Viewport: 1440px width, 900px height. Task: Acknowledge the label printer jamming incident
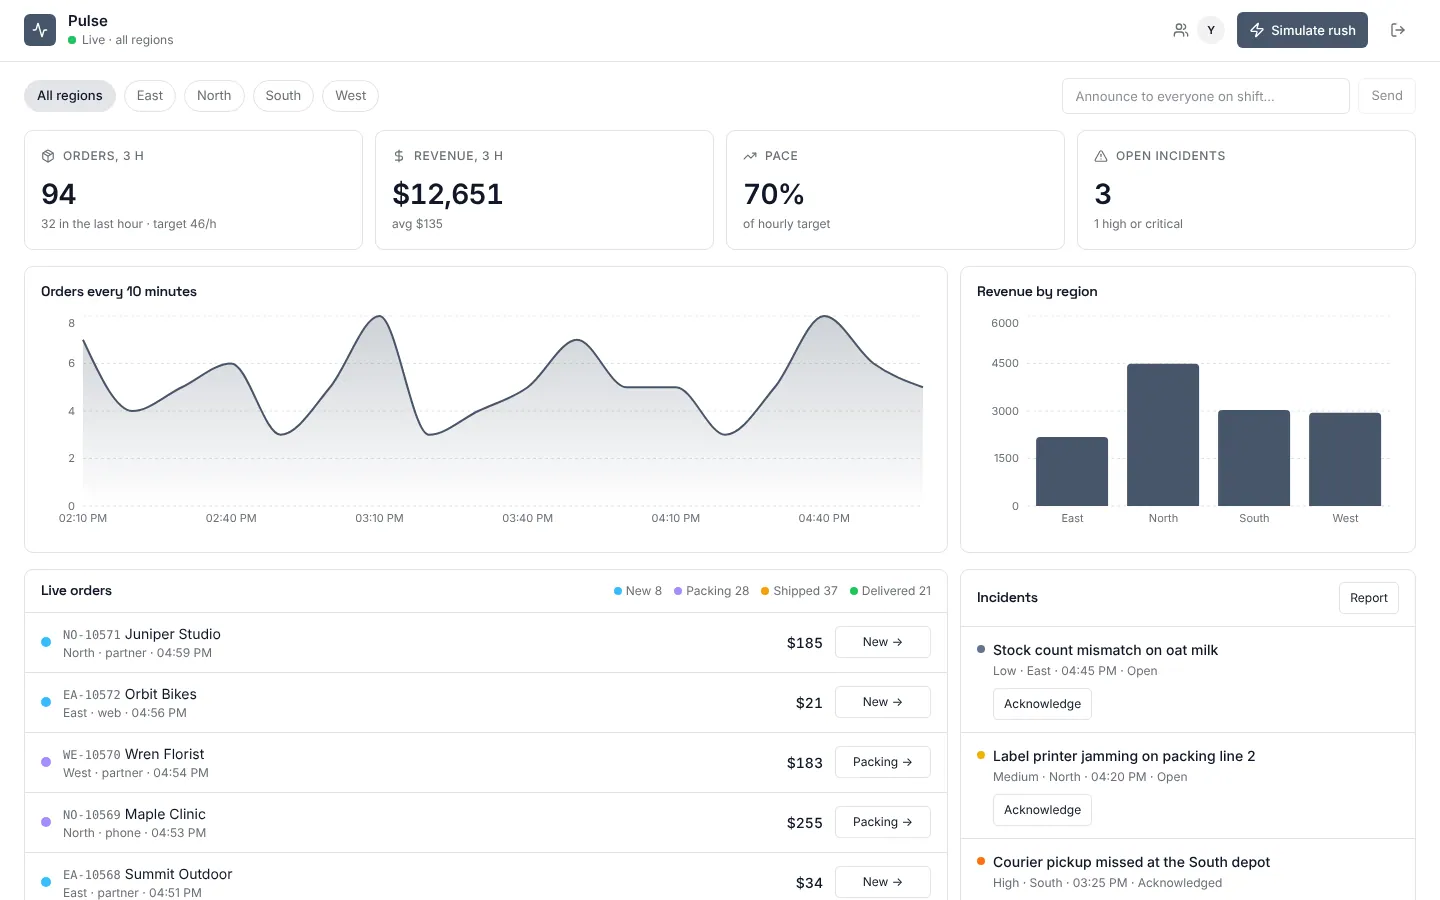point(1042,810)
